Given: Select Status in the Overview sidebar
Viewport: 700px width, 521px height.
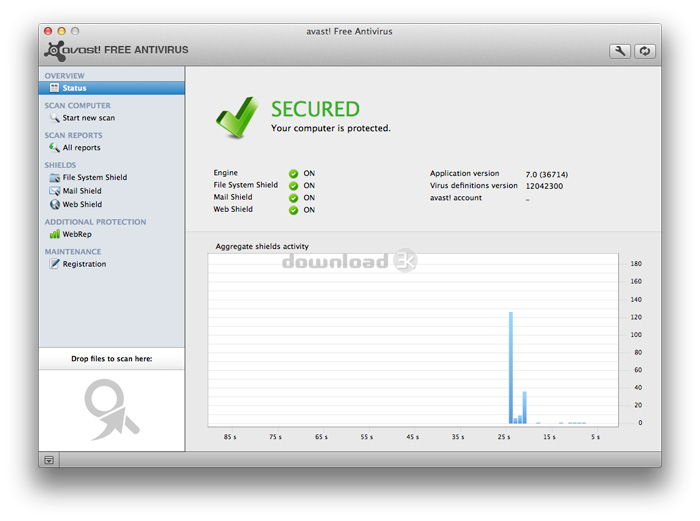Looking at the screenshot, I should point(111,88).
